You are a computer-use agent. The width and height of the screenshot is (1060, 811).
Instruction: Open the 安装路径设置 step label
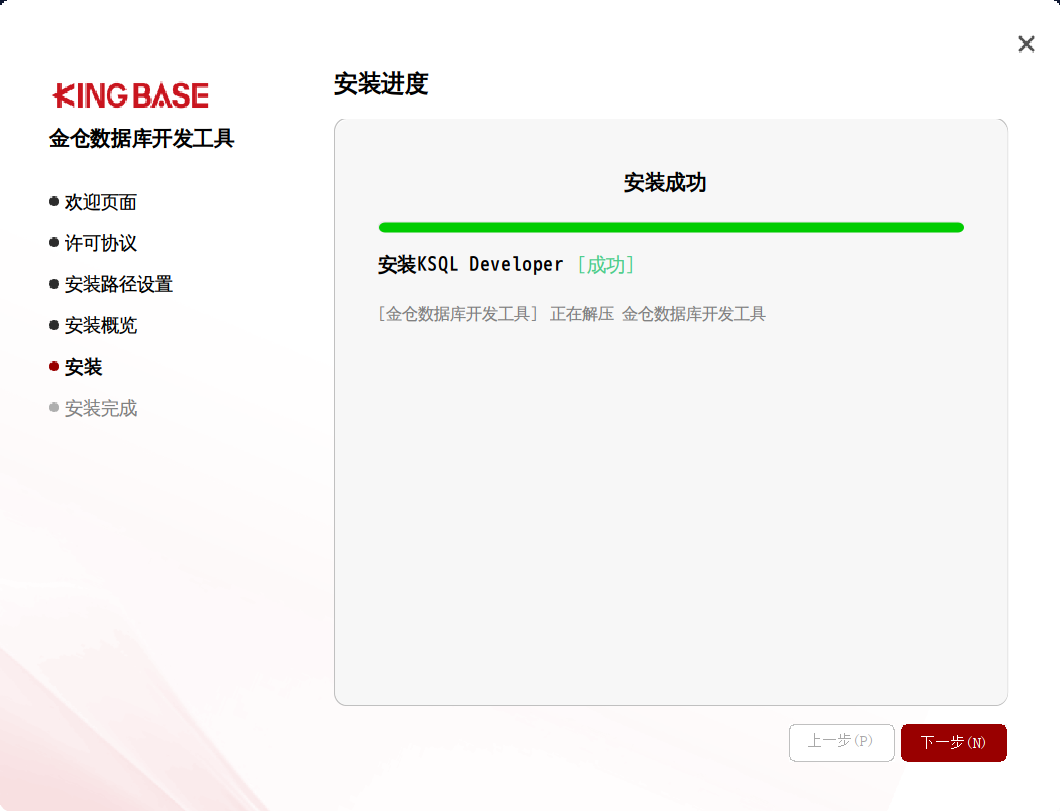pyautogui.click(x=119, y=285)
